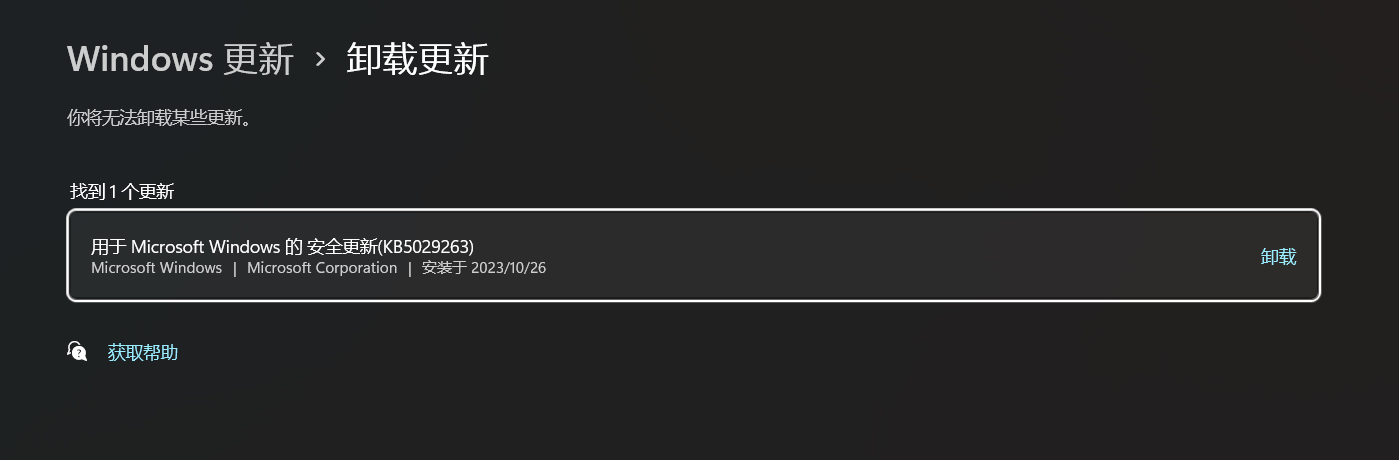This screenshot has width=1399, height=460.
Task: Click the "你将无法卸载某些更新。" notice text
Action: (158, 118)
